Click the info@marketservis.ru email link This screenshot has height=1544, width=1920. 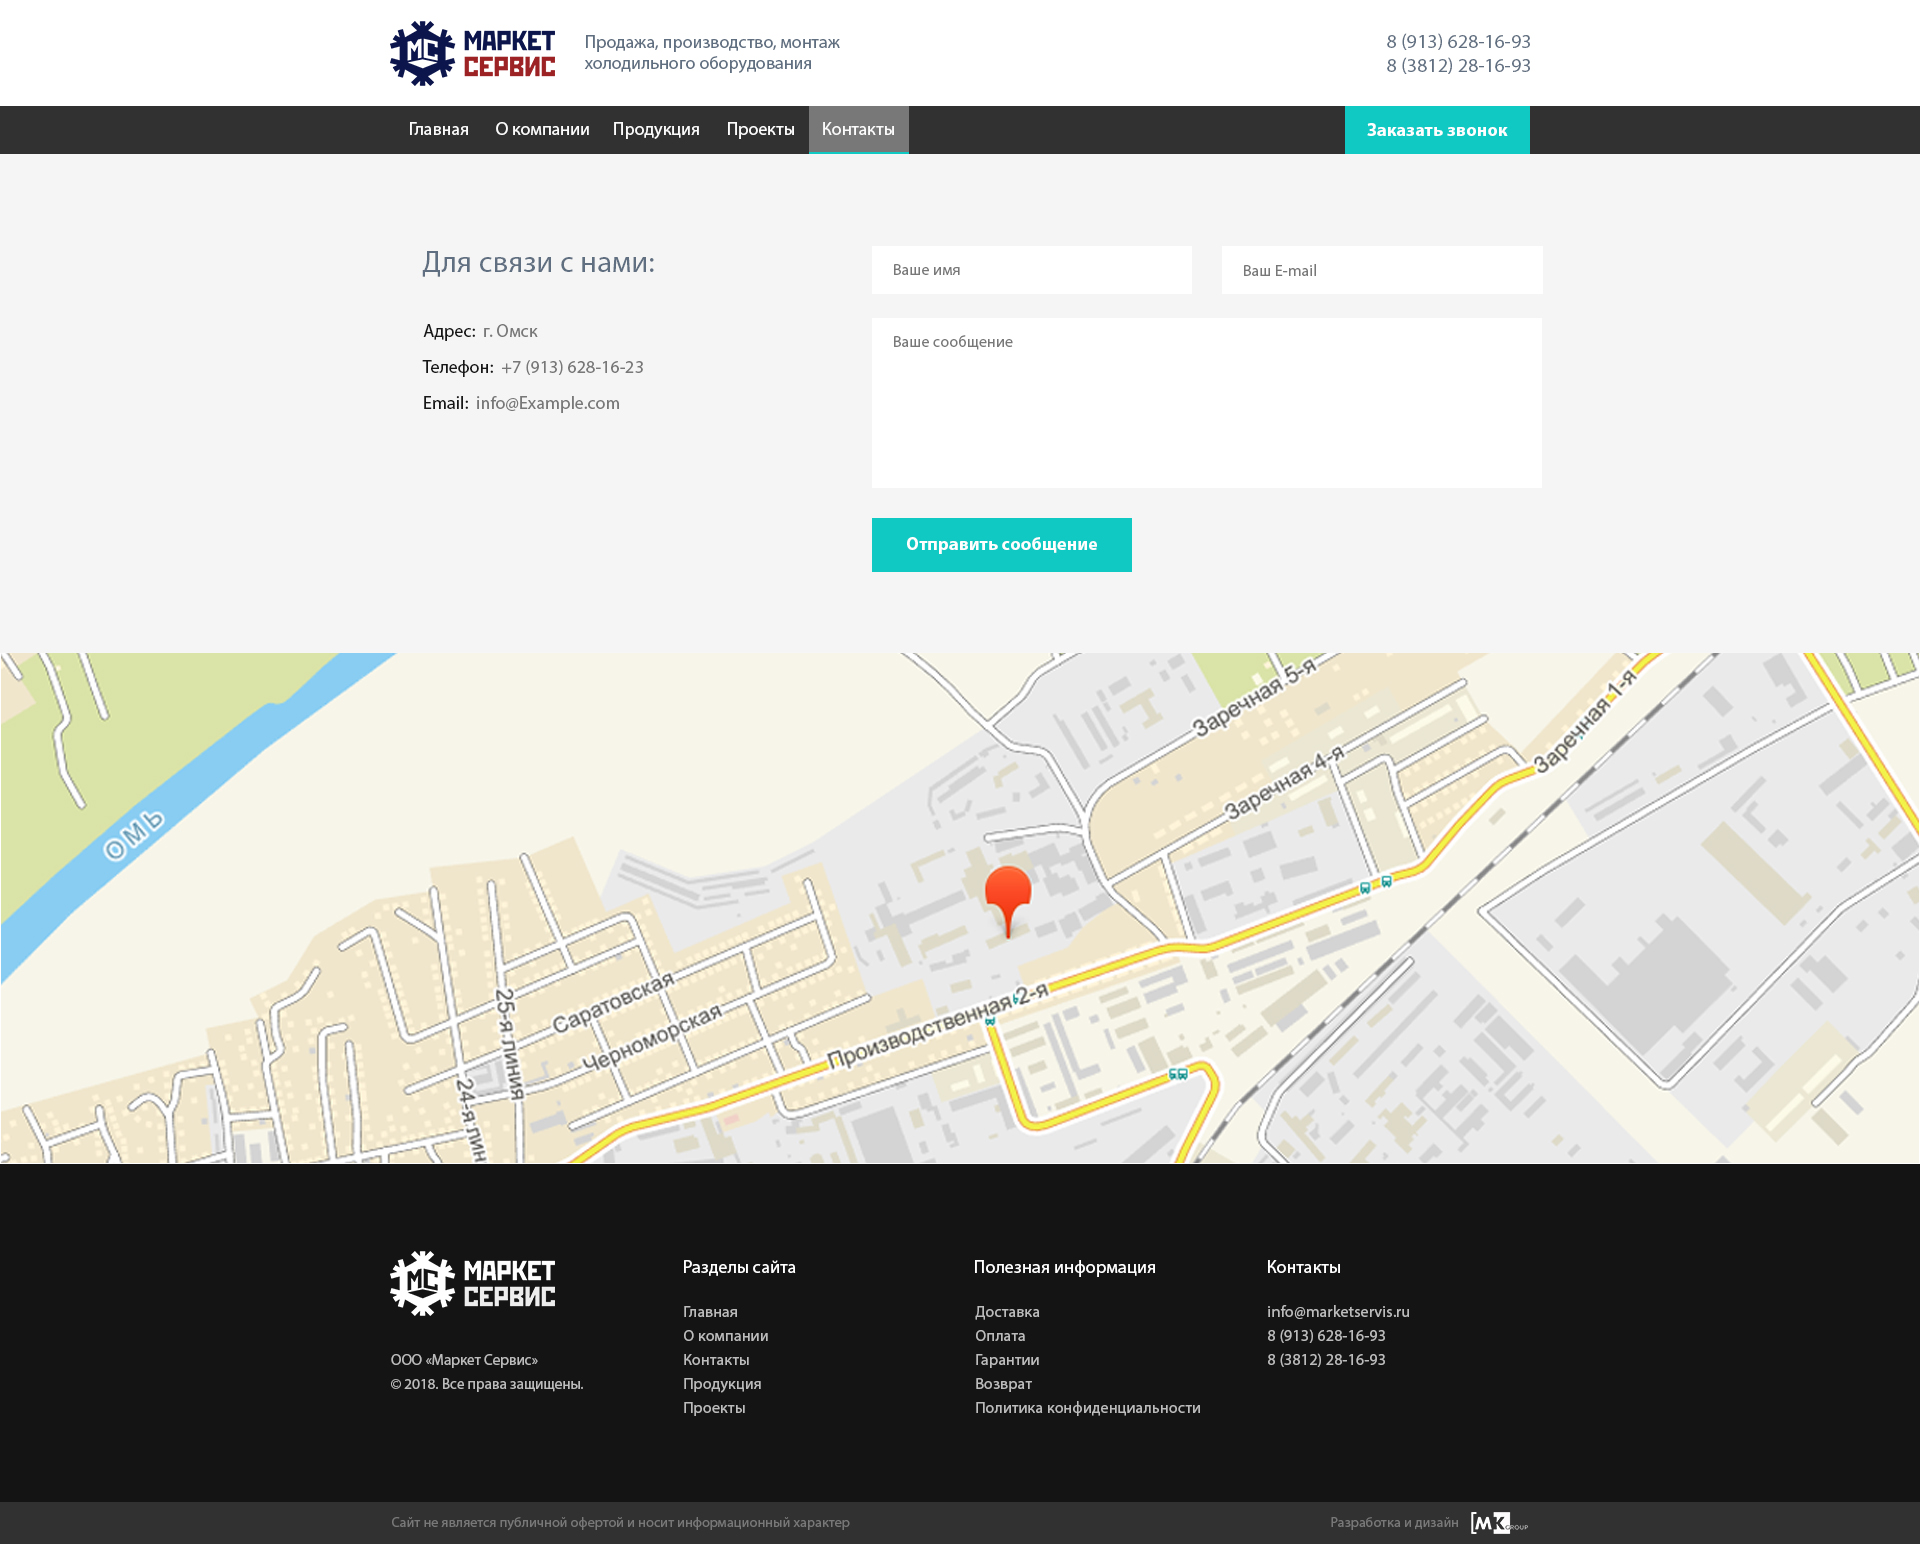point(1338,1311)
